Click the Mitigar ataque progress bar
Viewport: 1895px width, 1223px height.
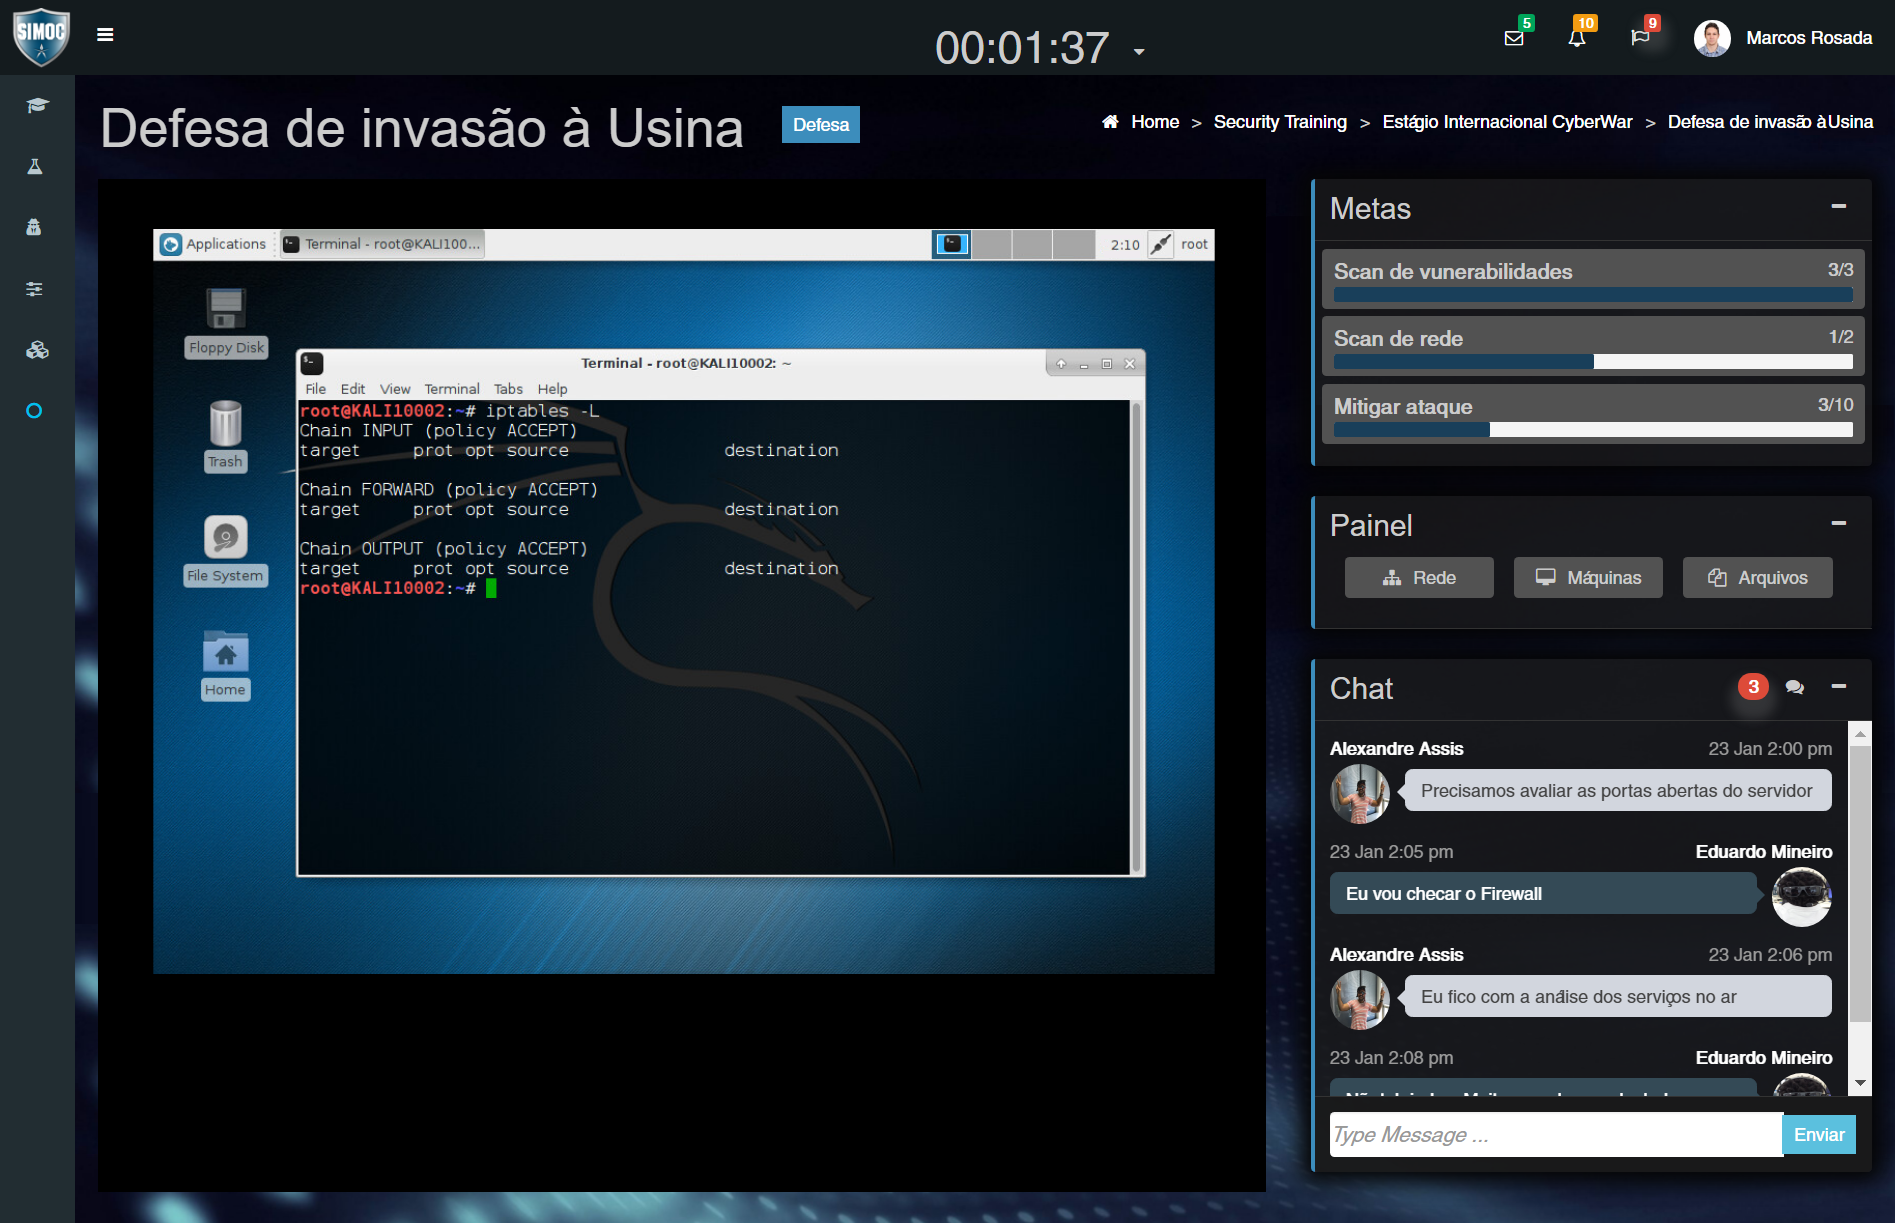pyautogui.click(x=1592, y=430)
